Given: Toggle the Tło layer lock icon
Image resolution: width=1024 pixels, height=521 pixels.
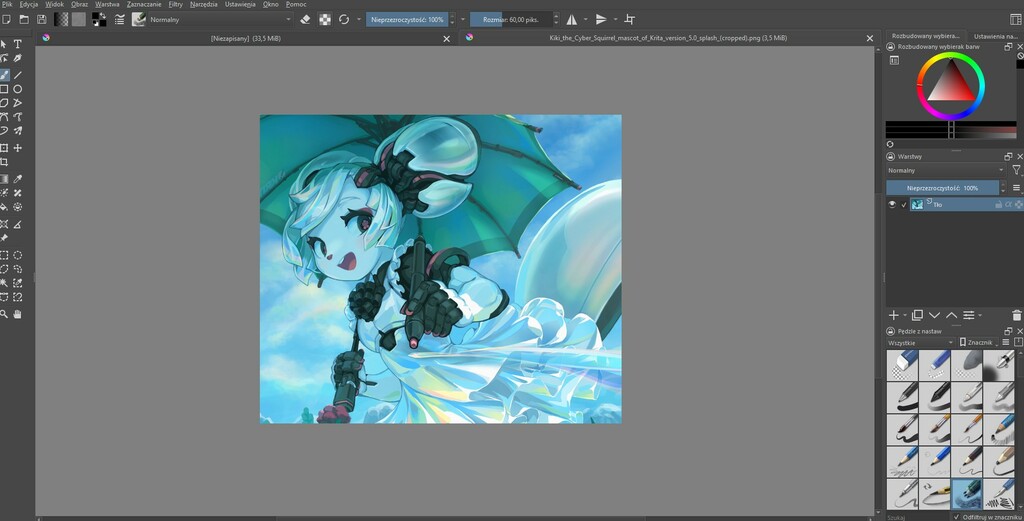Looking at the screenshot, I should coord(998,204).
